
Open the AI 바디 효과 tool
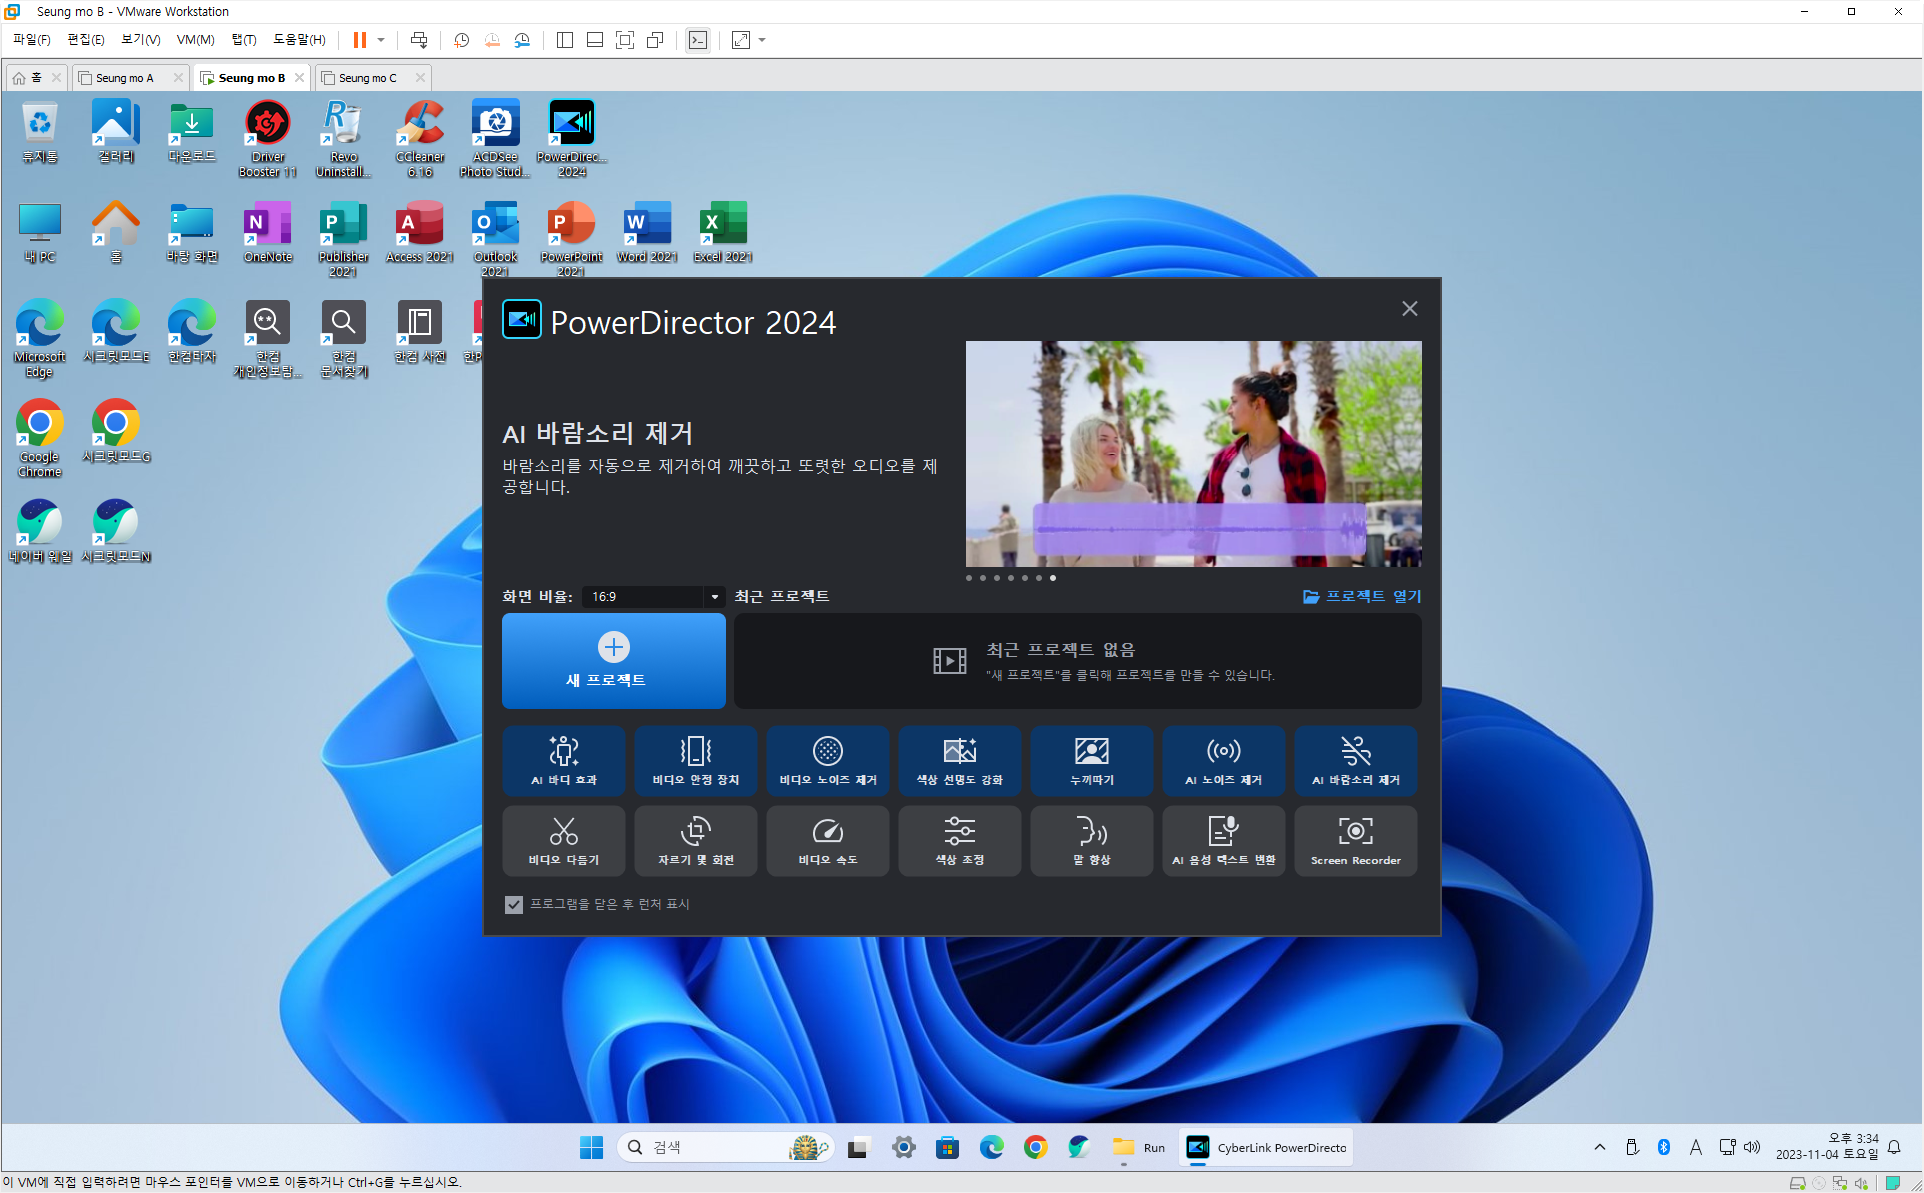[563, 761]
